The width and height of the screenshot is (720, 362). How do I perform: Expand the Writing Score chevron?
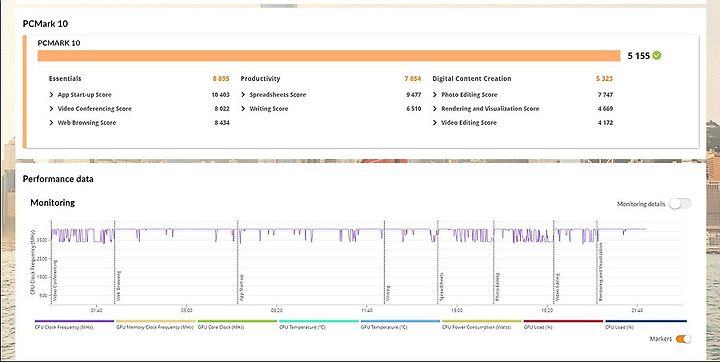pos(243,109)
